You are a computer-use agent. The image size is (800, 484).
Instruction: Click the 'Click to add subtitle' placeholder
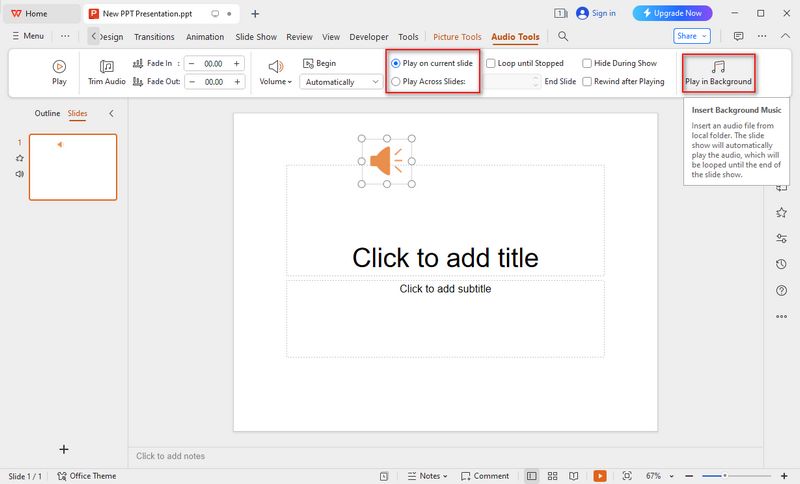pos(445,319)
